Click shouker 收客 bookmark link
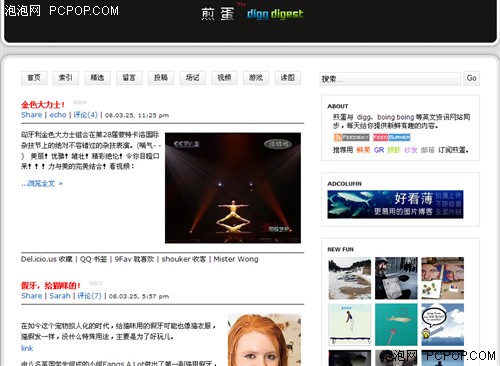This screenshot has height=366, width=500. tap(184, 259)
